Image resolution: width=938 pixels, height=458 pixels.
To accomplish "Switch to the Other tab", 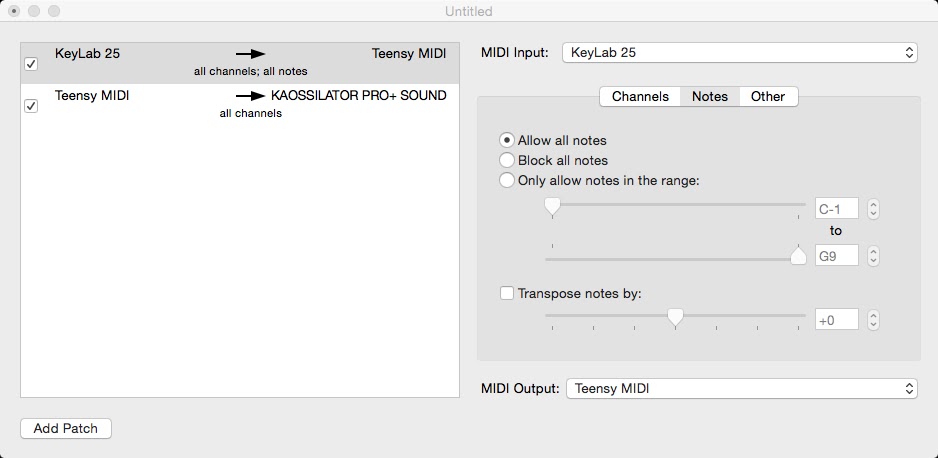I will 768,96.
